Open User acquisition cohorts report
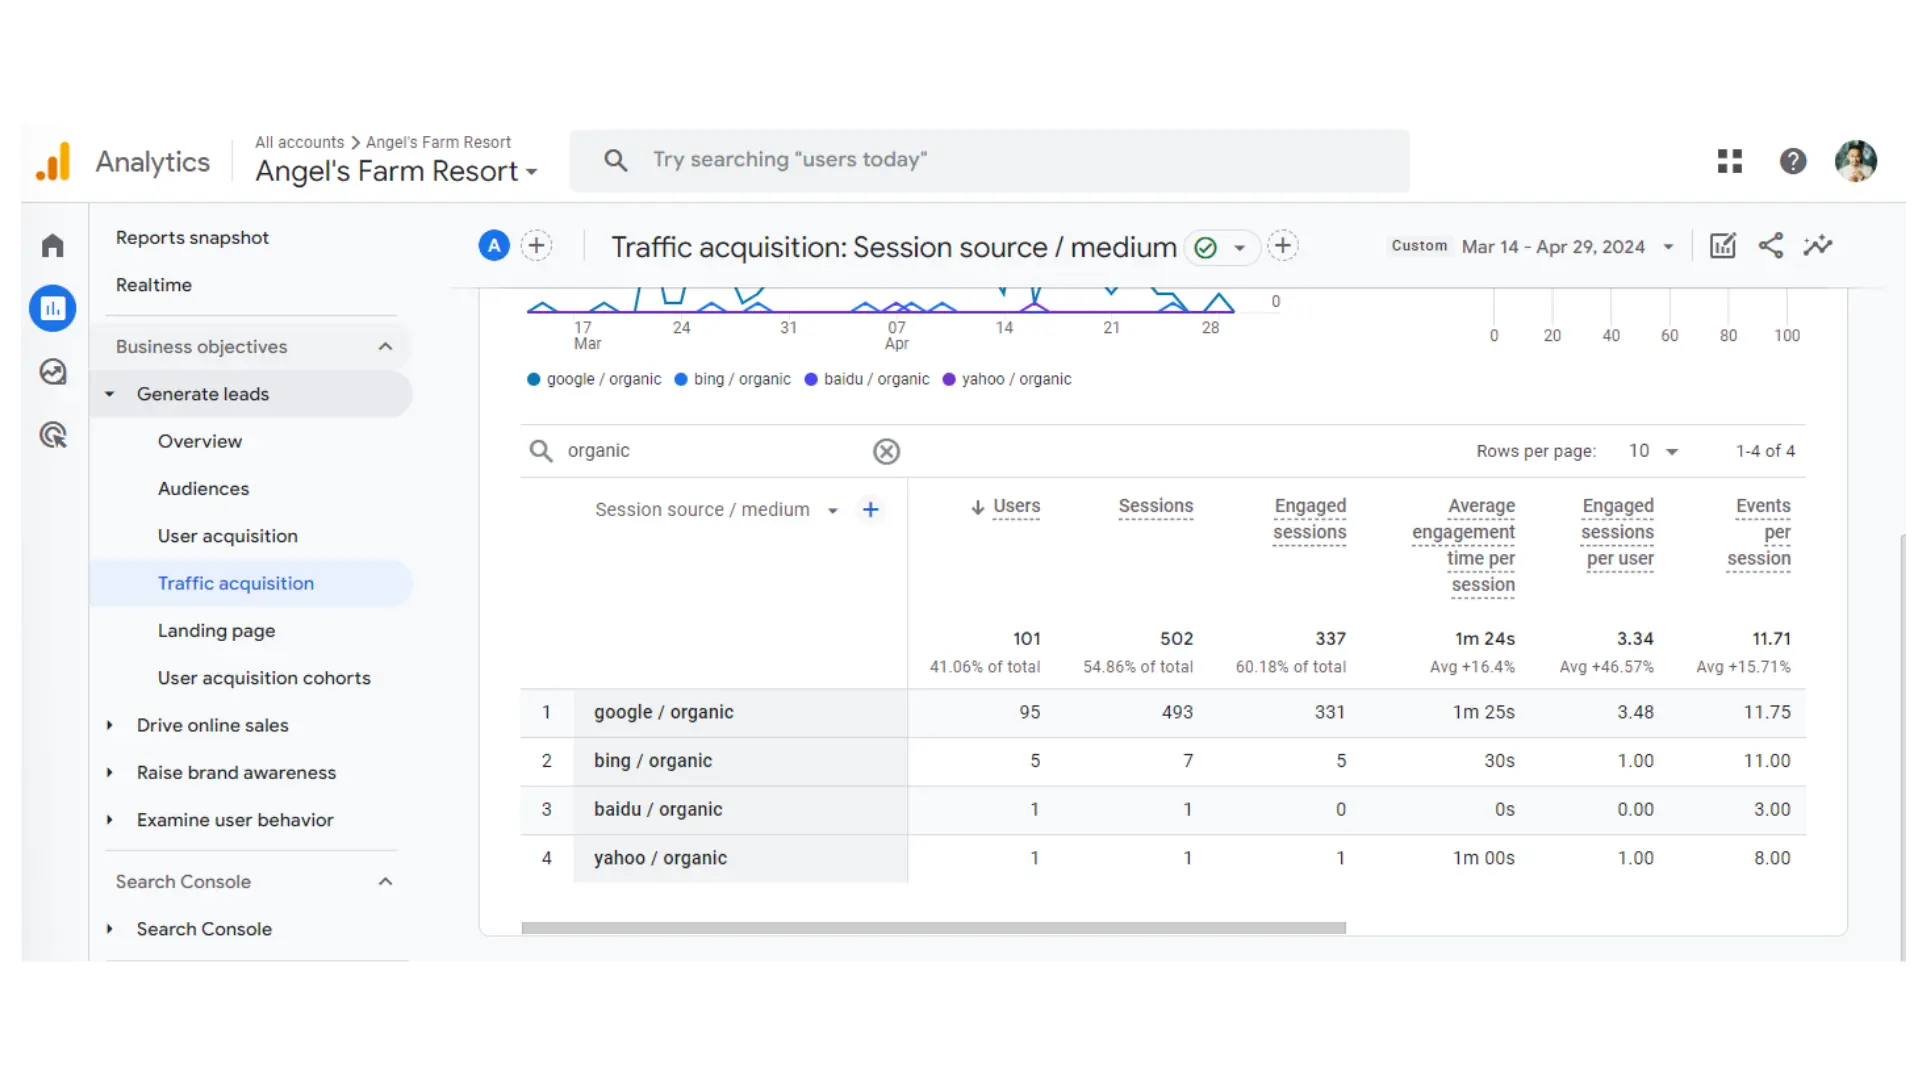This screenshot has width=1920, height=1080. (x=264, y=678)
